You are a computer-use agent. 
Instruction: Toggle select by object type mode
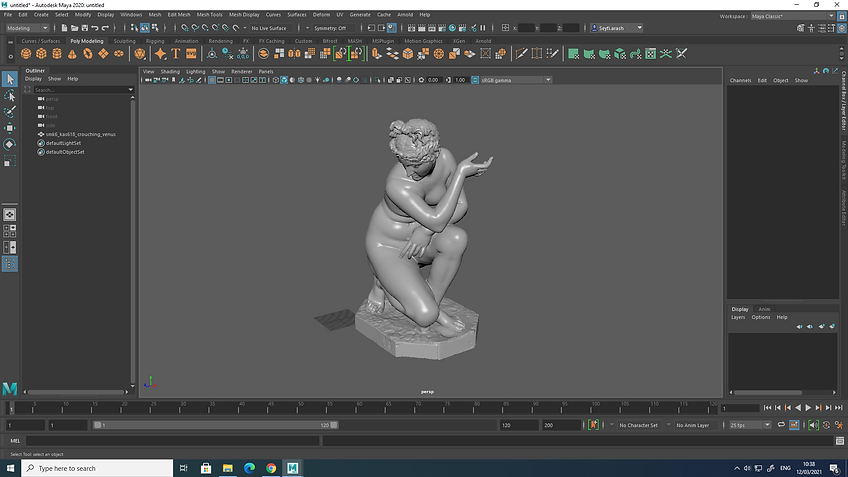[x=145, y=28]
